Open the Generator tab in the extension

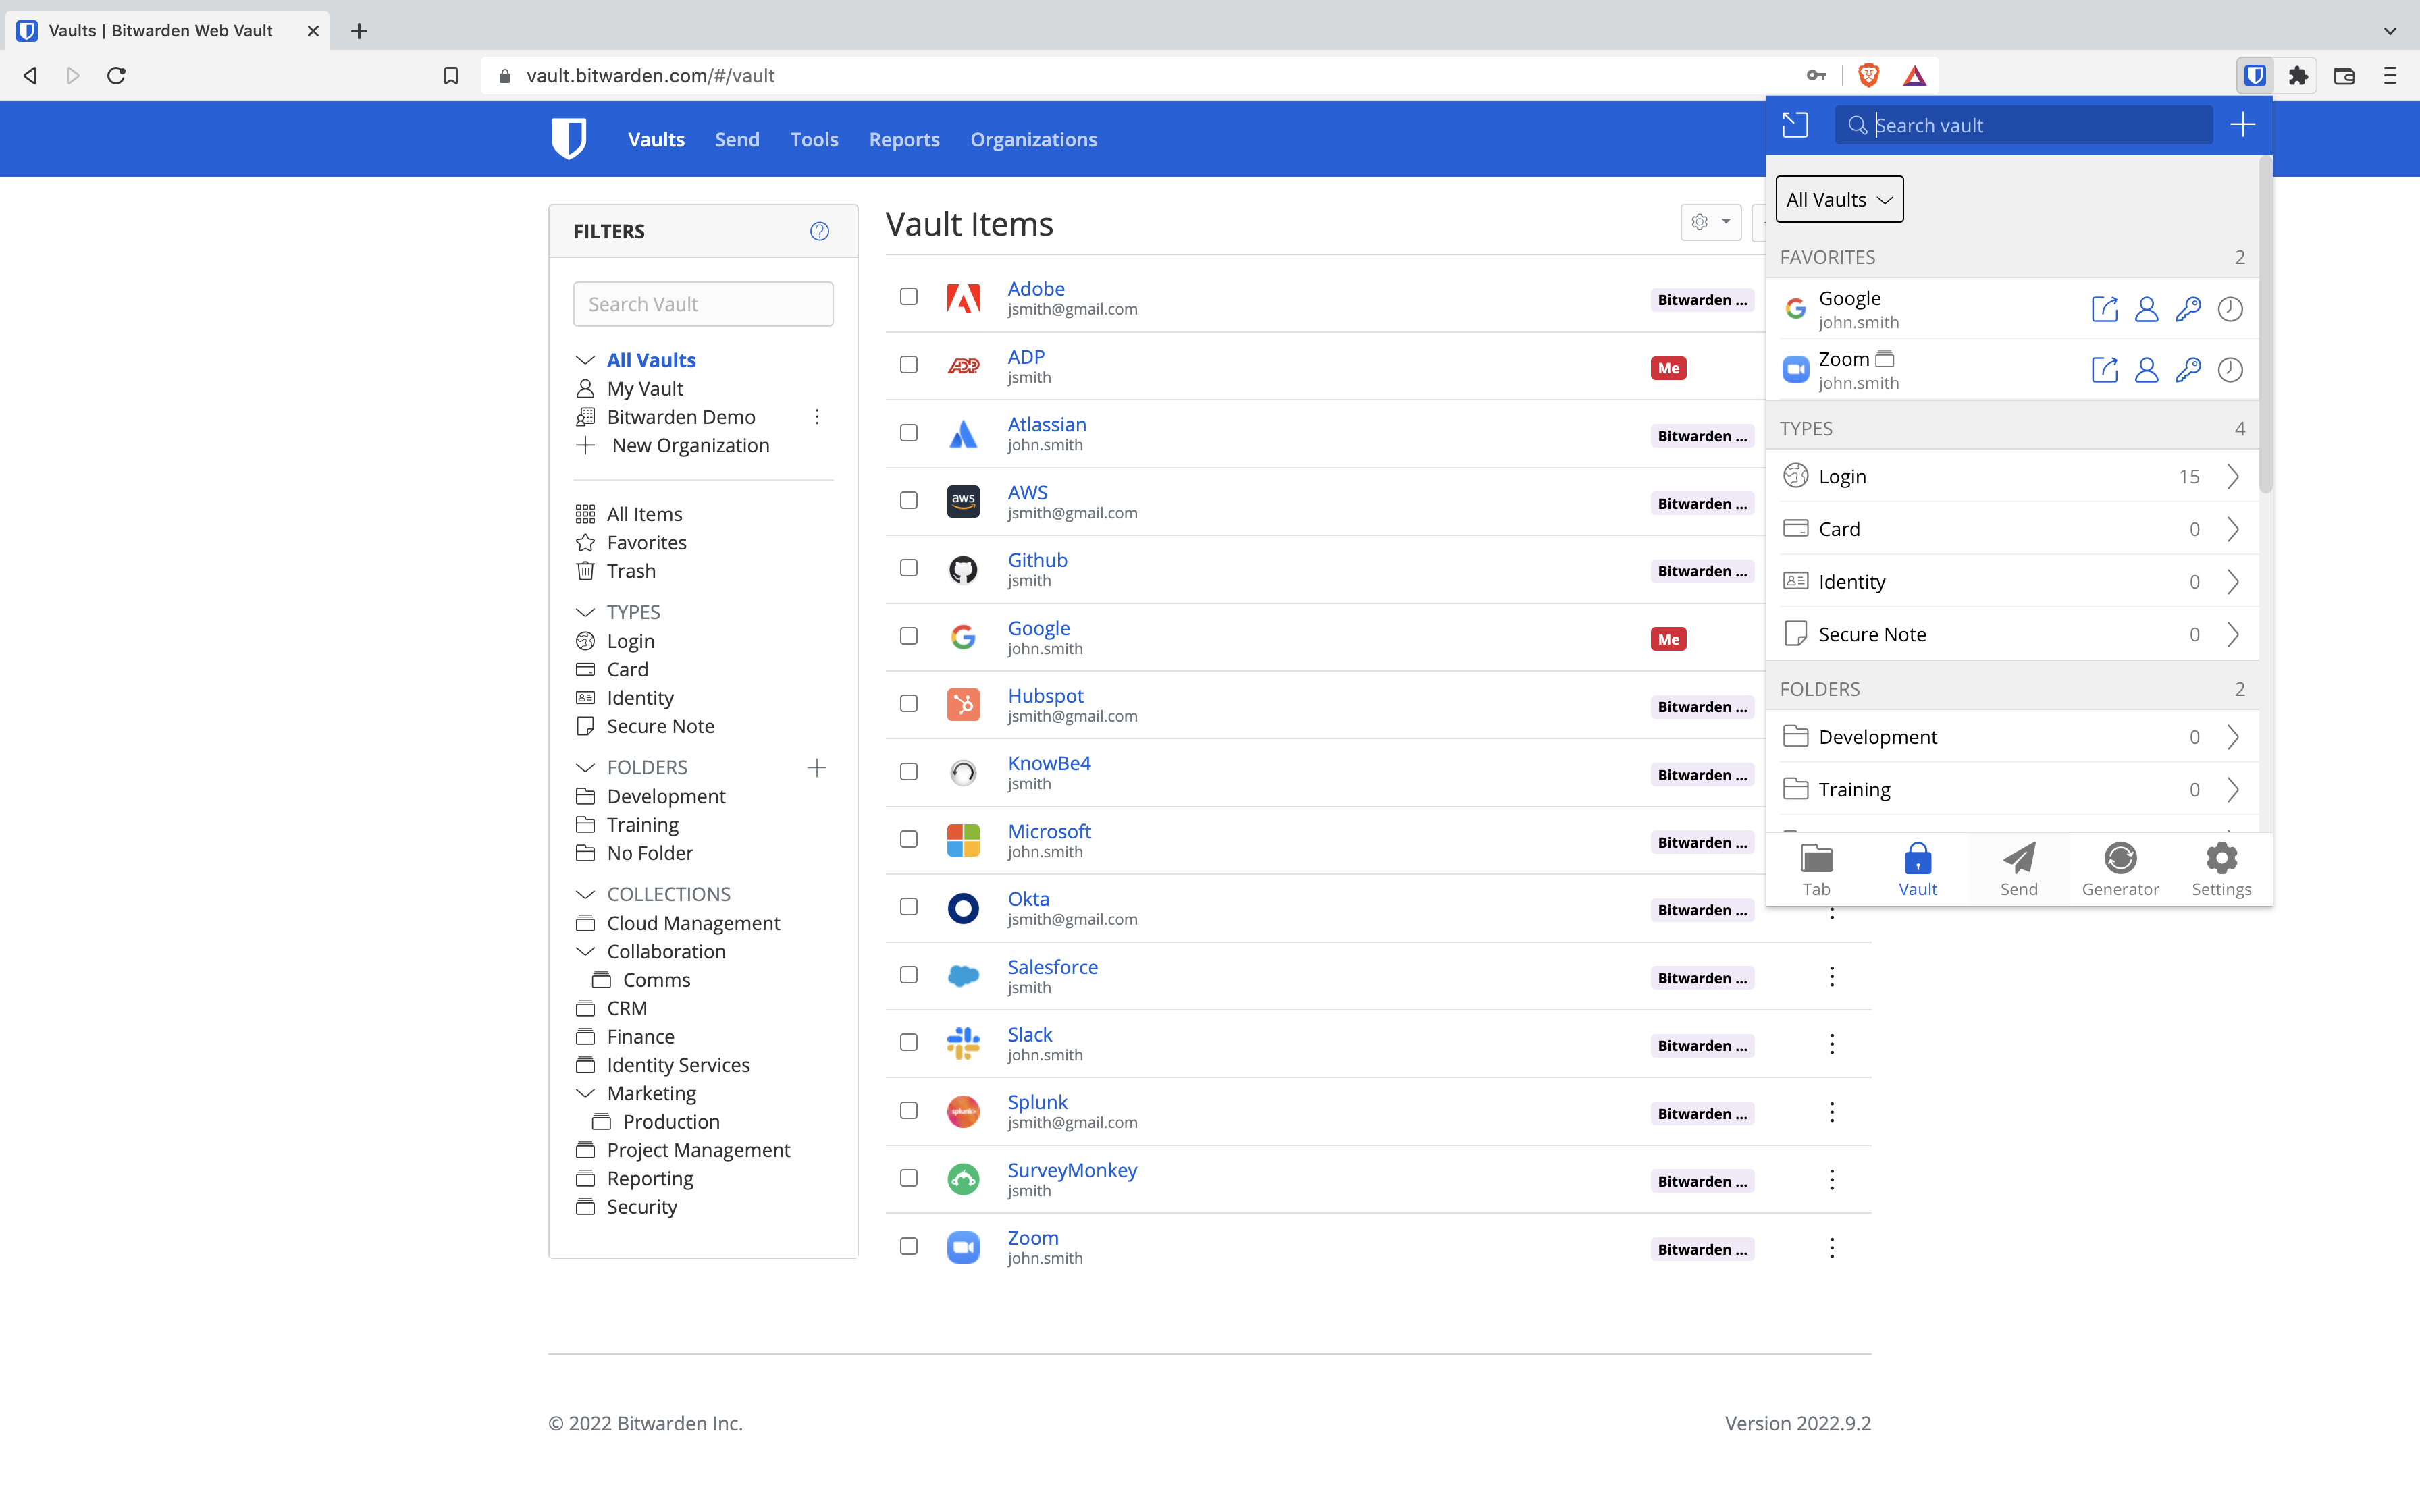pyautogui.click(x=2120, y=869)
